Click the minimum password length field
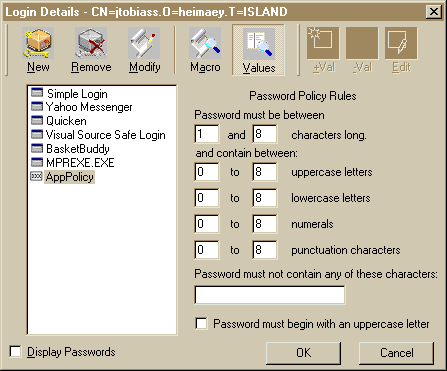 click(x=207, y=134)
